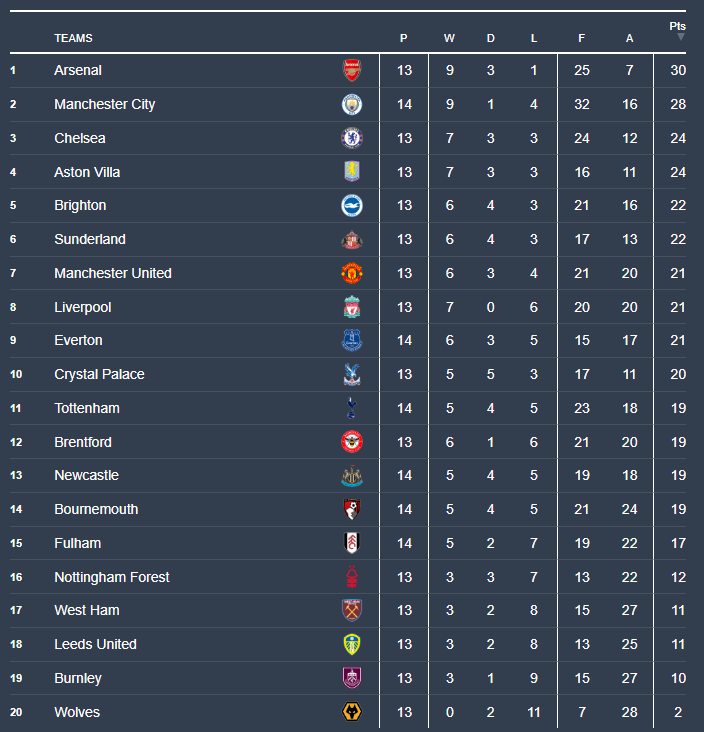Click the Everton club badge

click(351, 341)
